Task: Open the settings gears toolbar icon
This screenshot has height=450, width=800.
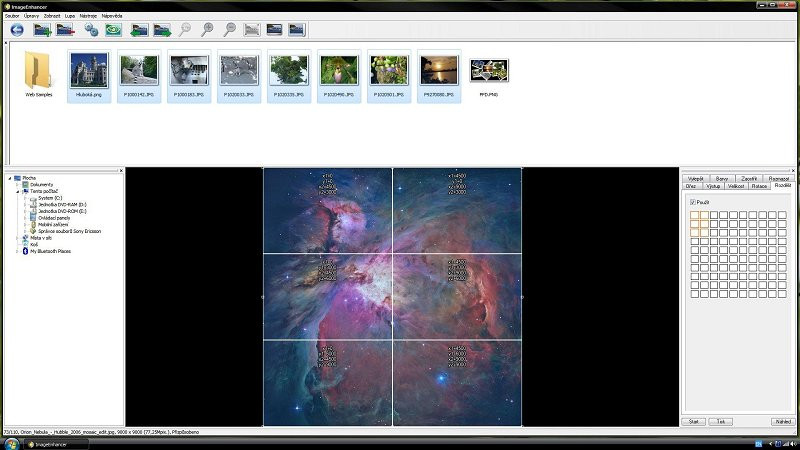Action: tap(91, 30)
